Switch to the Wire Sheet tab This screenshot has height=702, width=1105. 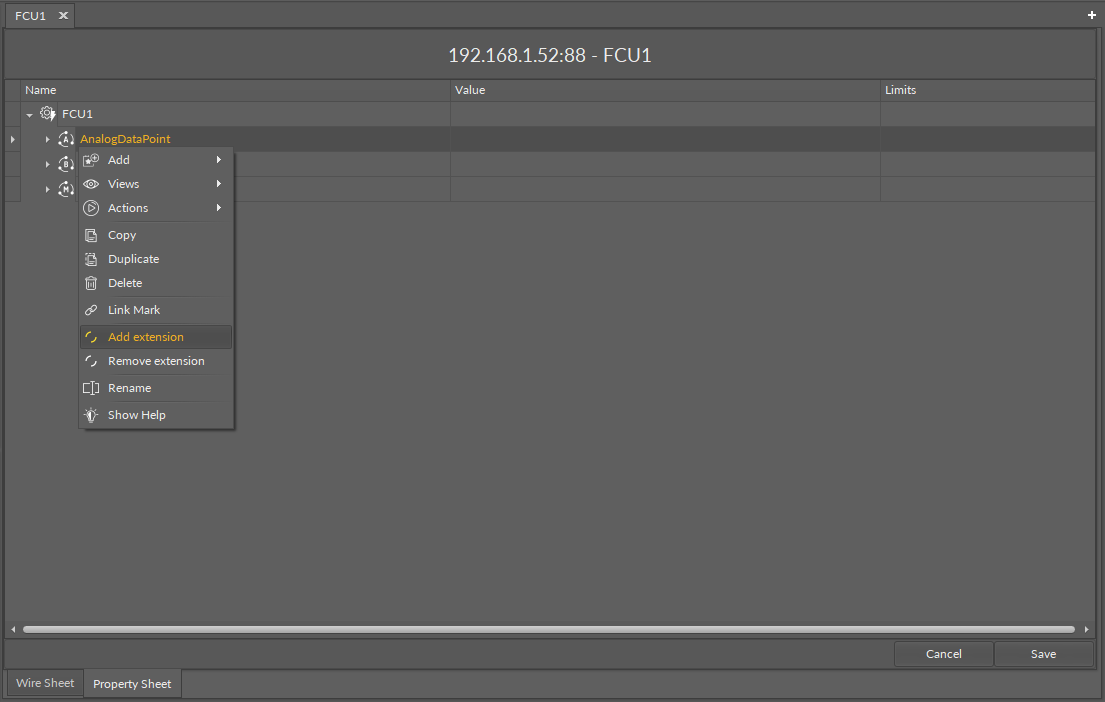44,683
